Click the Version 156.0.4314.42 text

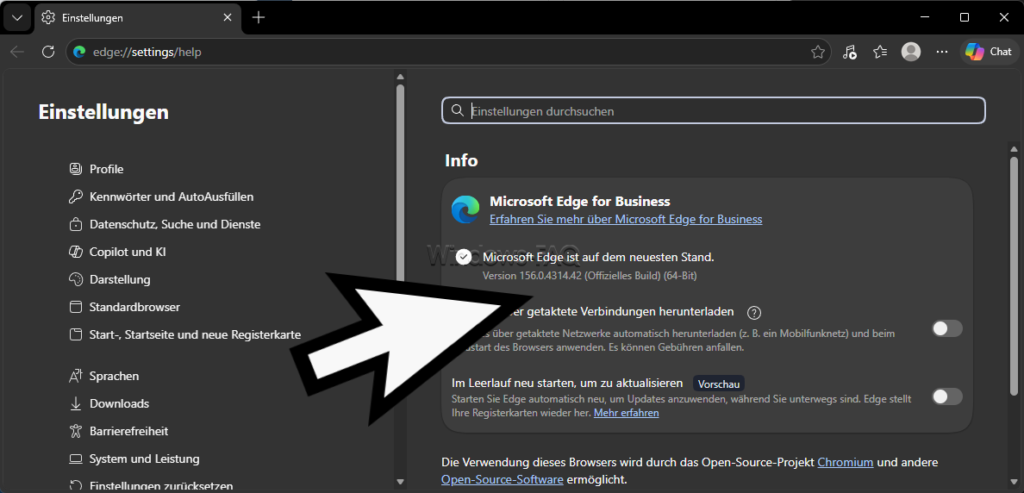(590, 276)
